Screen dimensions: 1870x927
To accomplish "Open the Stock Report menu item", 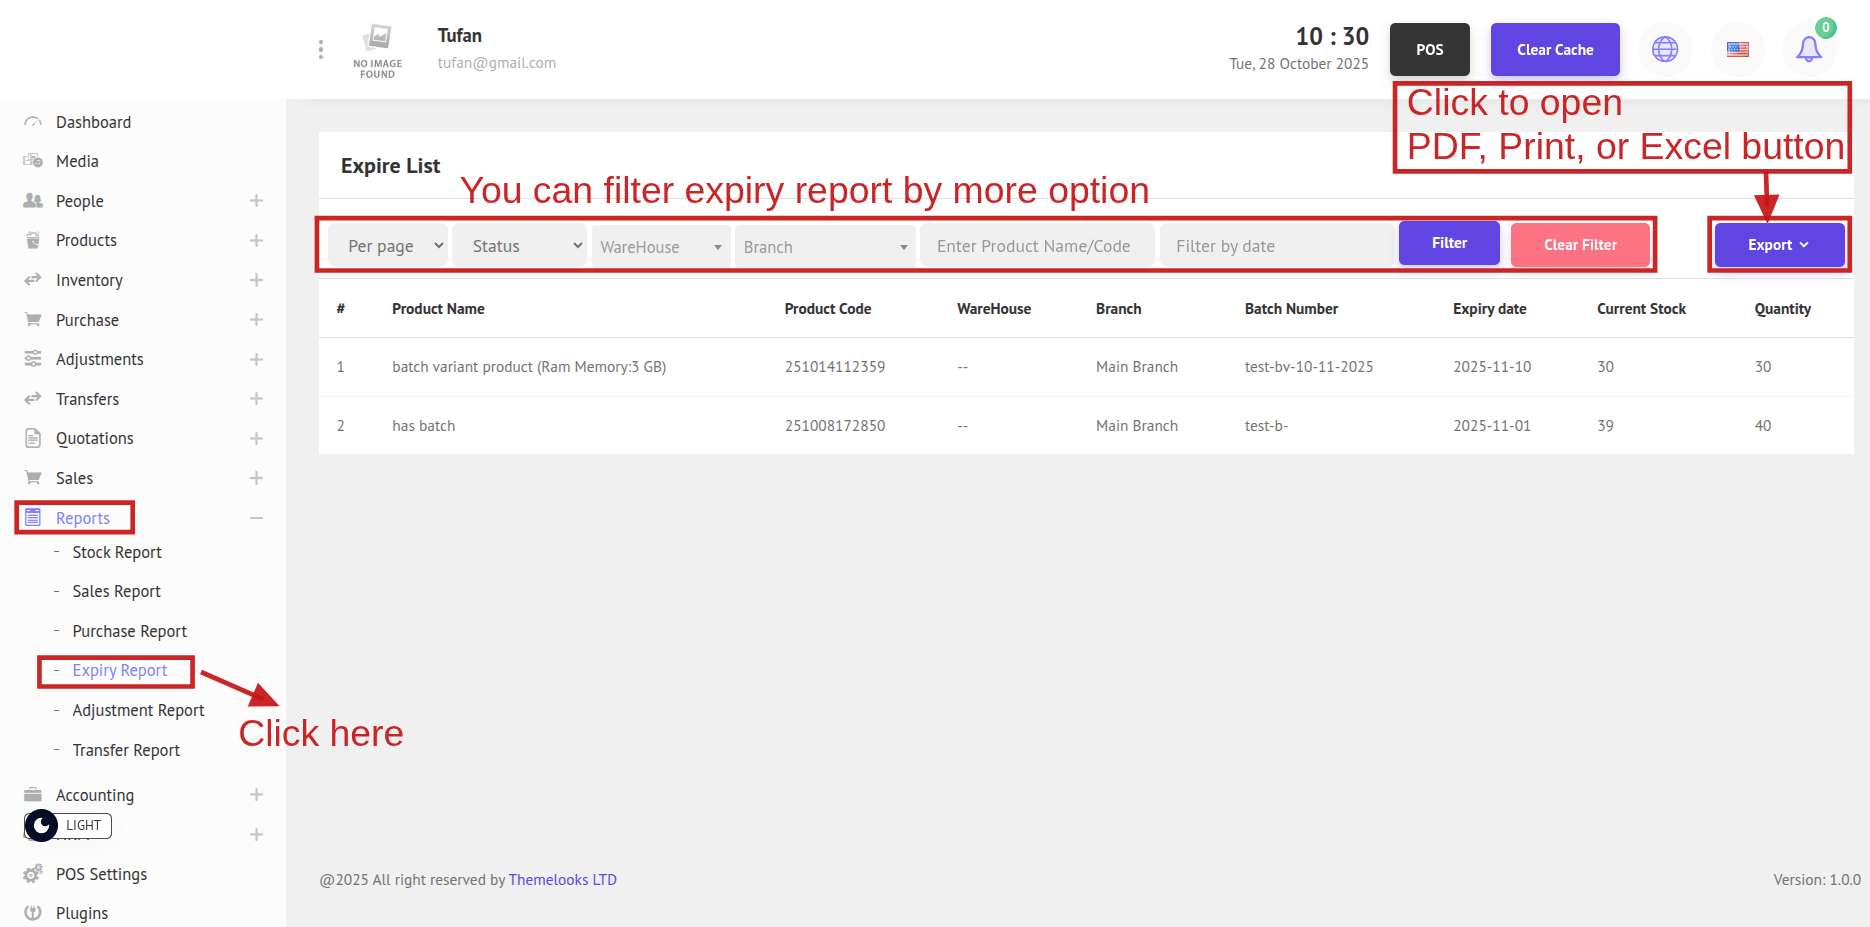I will pyautogui.click(x=116, y=552).
